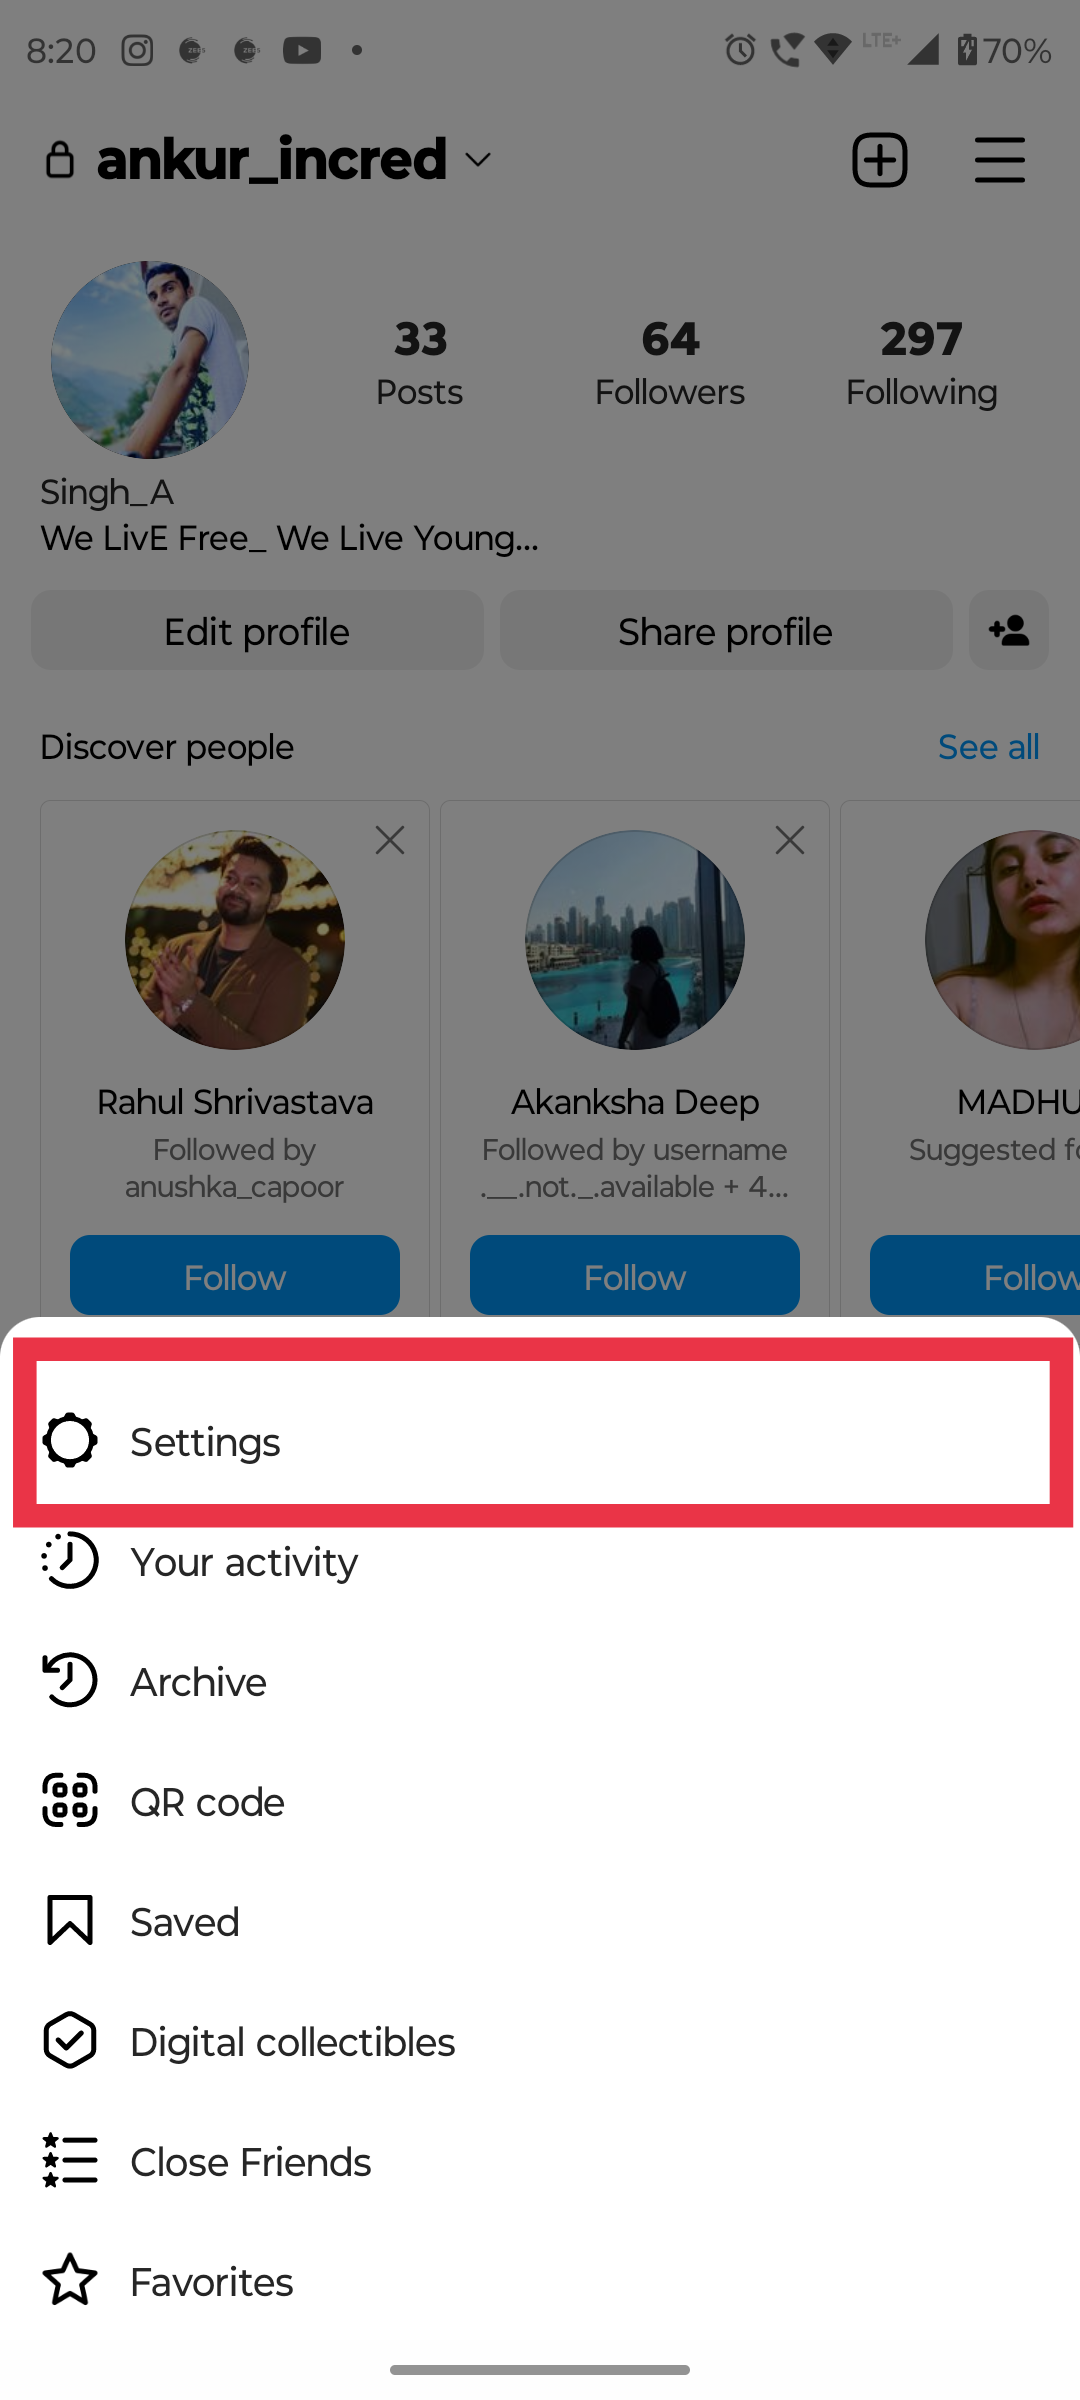Click the Share profile button

(x=726, y=630)
